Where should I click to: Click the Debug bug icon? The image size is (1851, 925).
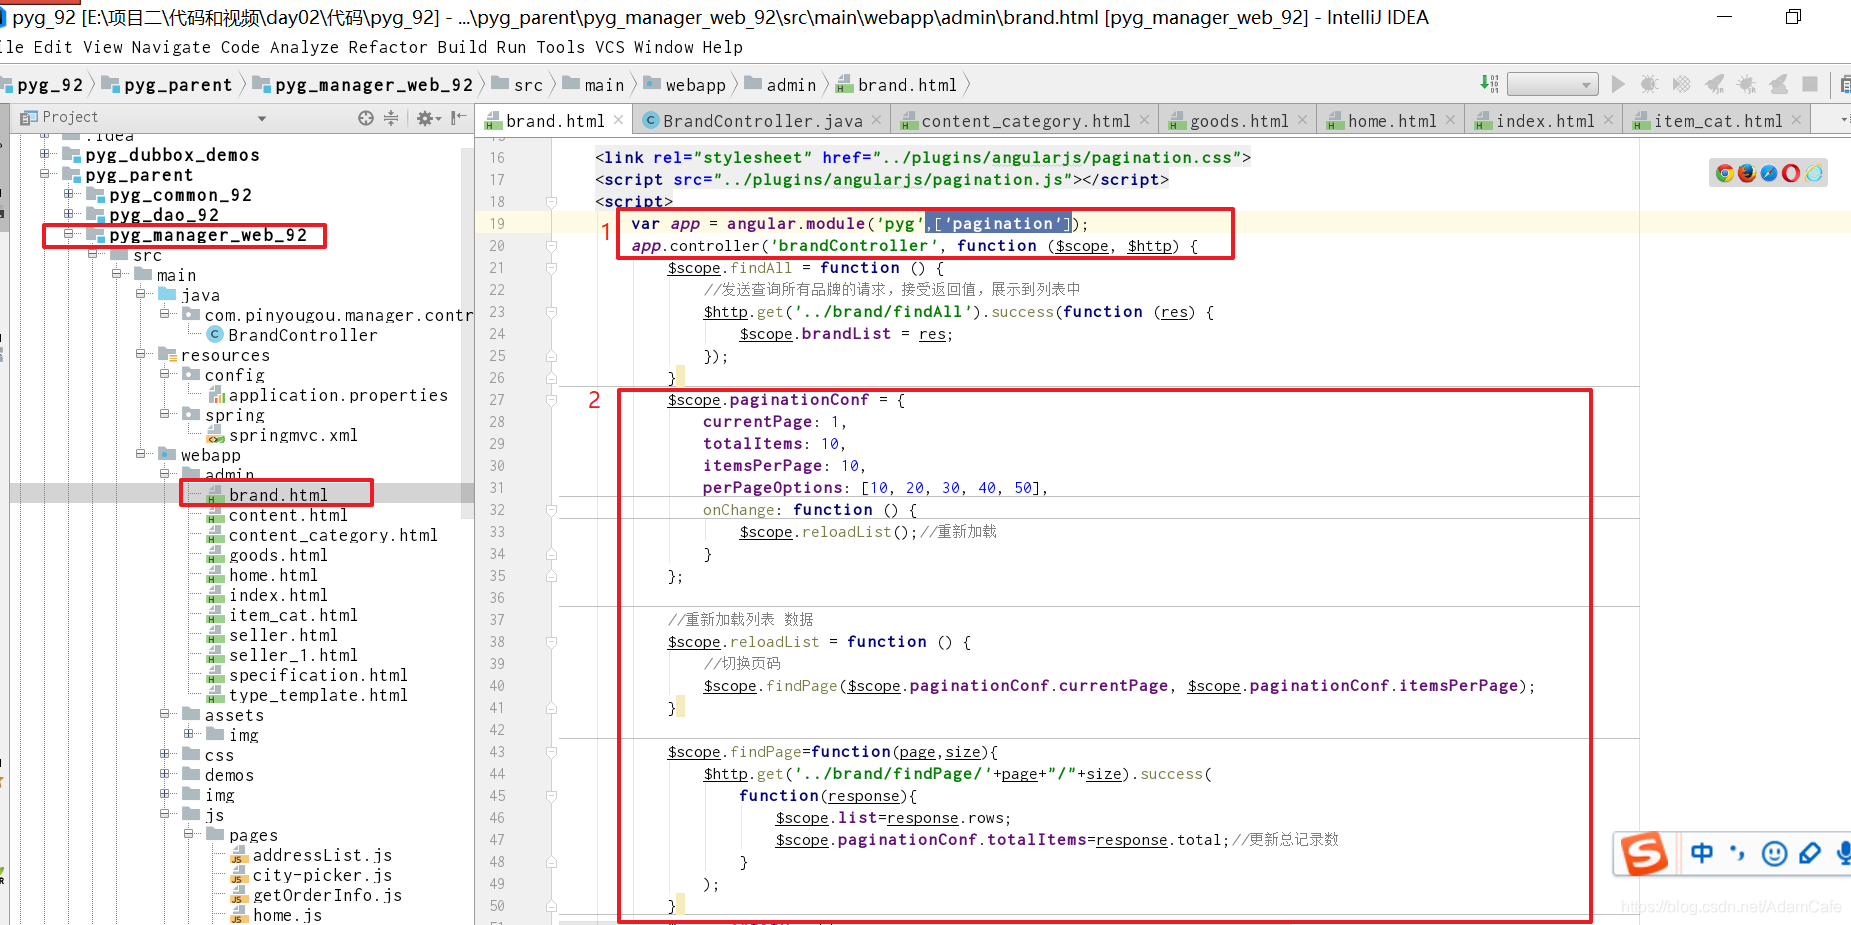(x=1650, y=84)
